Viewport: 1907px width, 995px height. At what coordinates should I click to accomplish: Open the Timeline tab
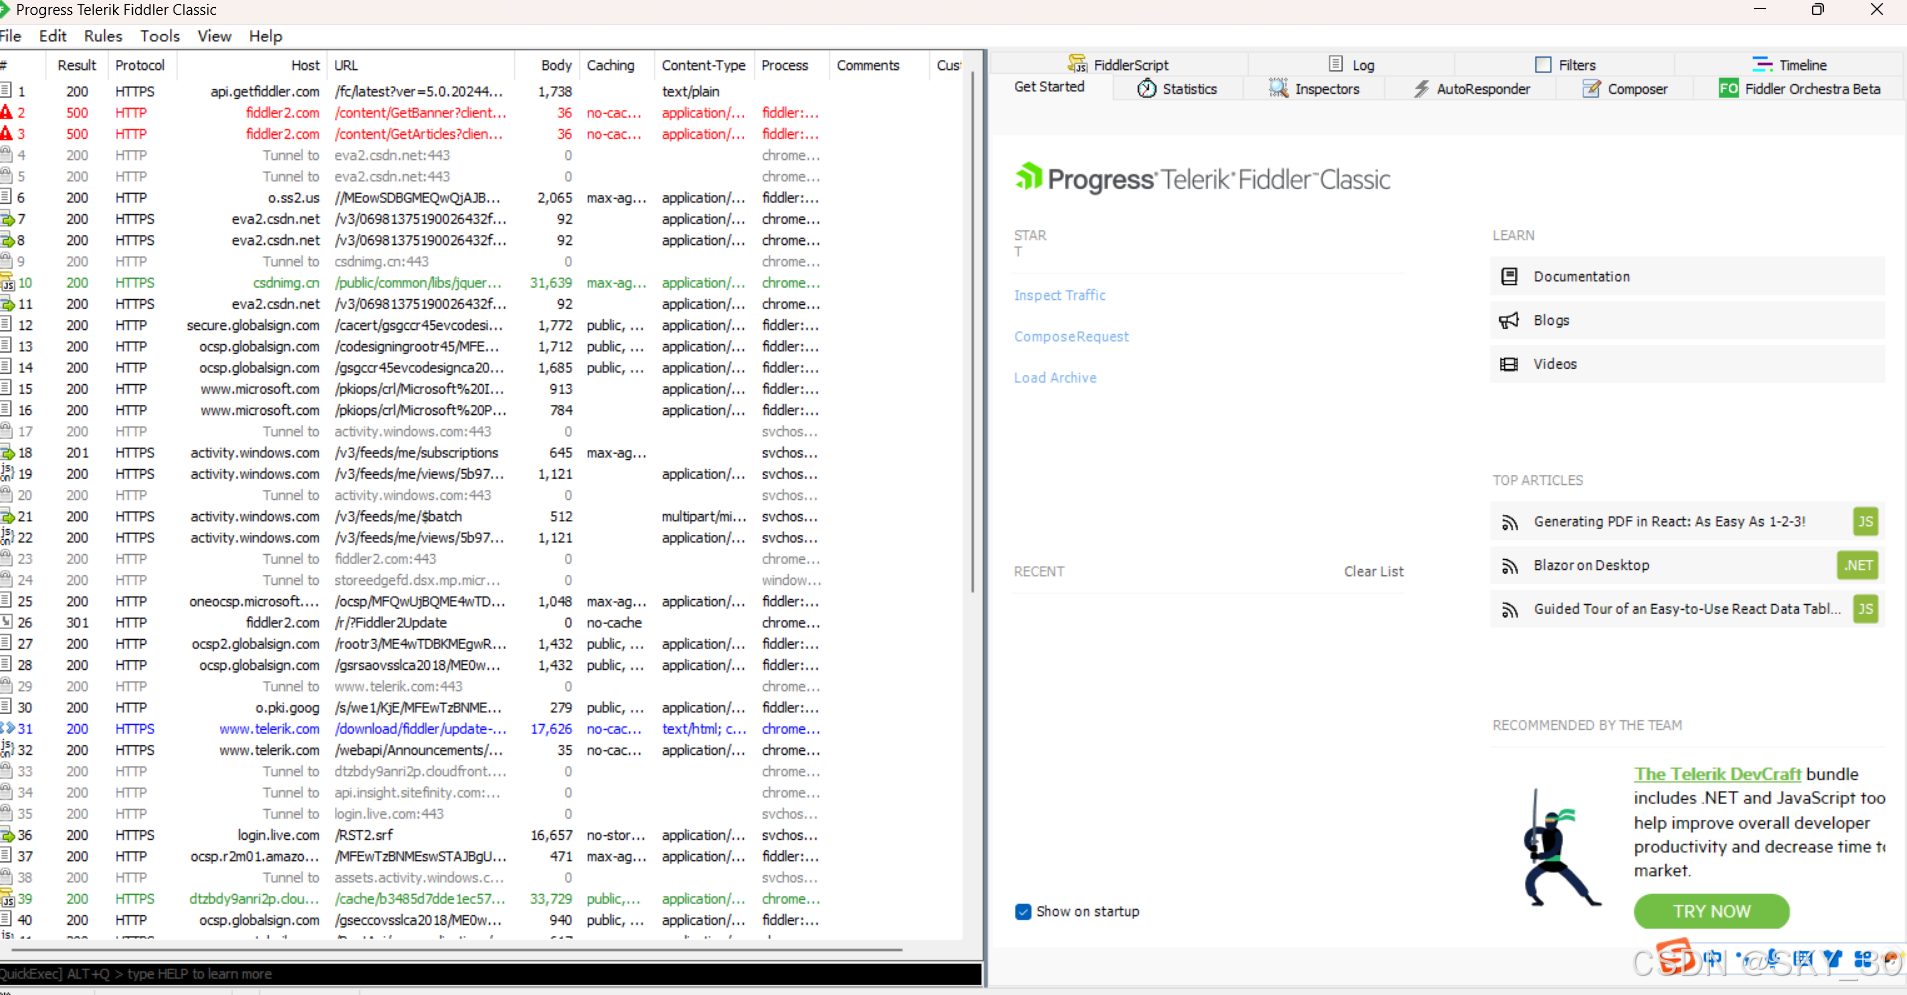(1790, 65)
